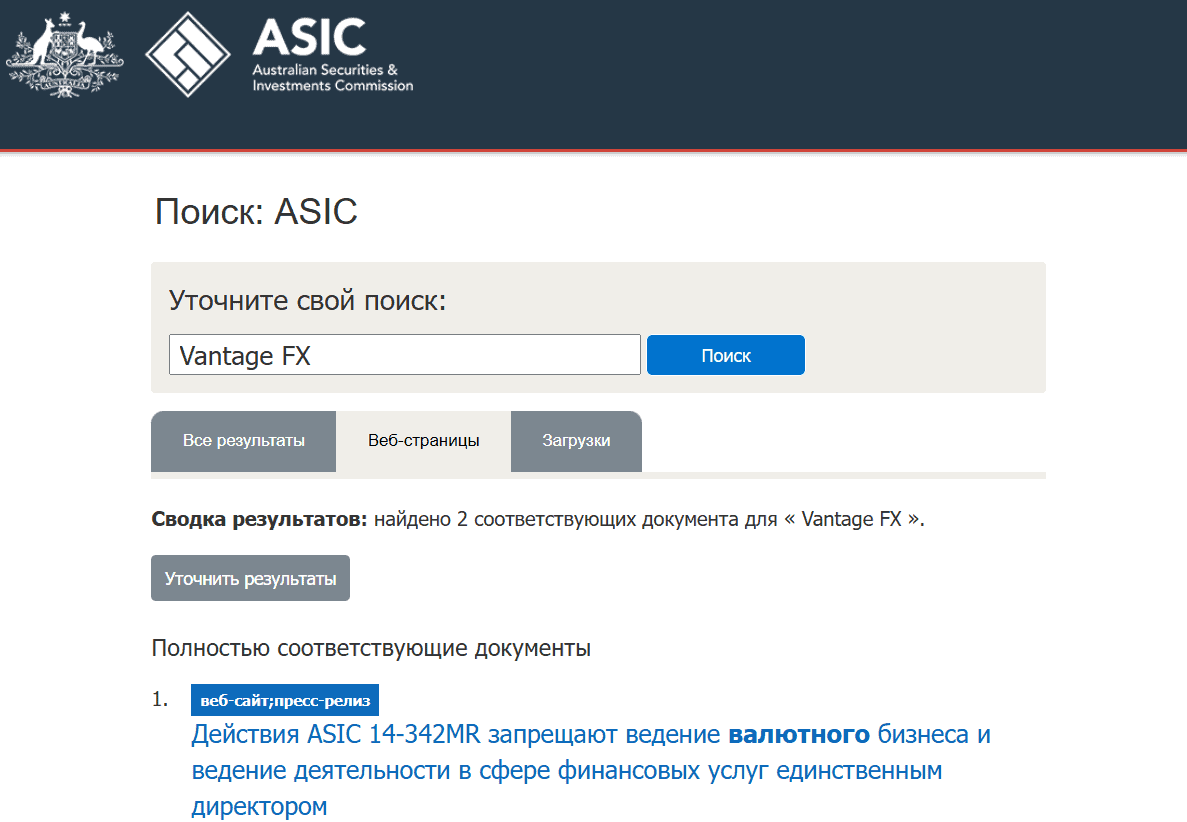Click the 'веб-сайт;пресс-релиз' category tag
This screenshot has height=822, width=1187.
click(x=285, y=700)
